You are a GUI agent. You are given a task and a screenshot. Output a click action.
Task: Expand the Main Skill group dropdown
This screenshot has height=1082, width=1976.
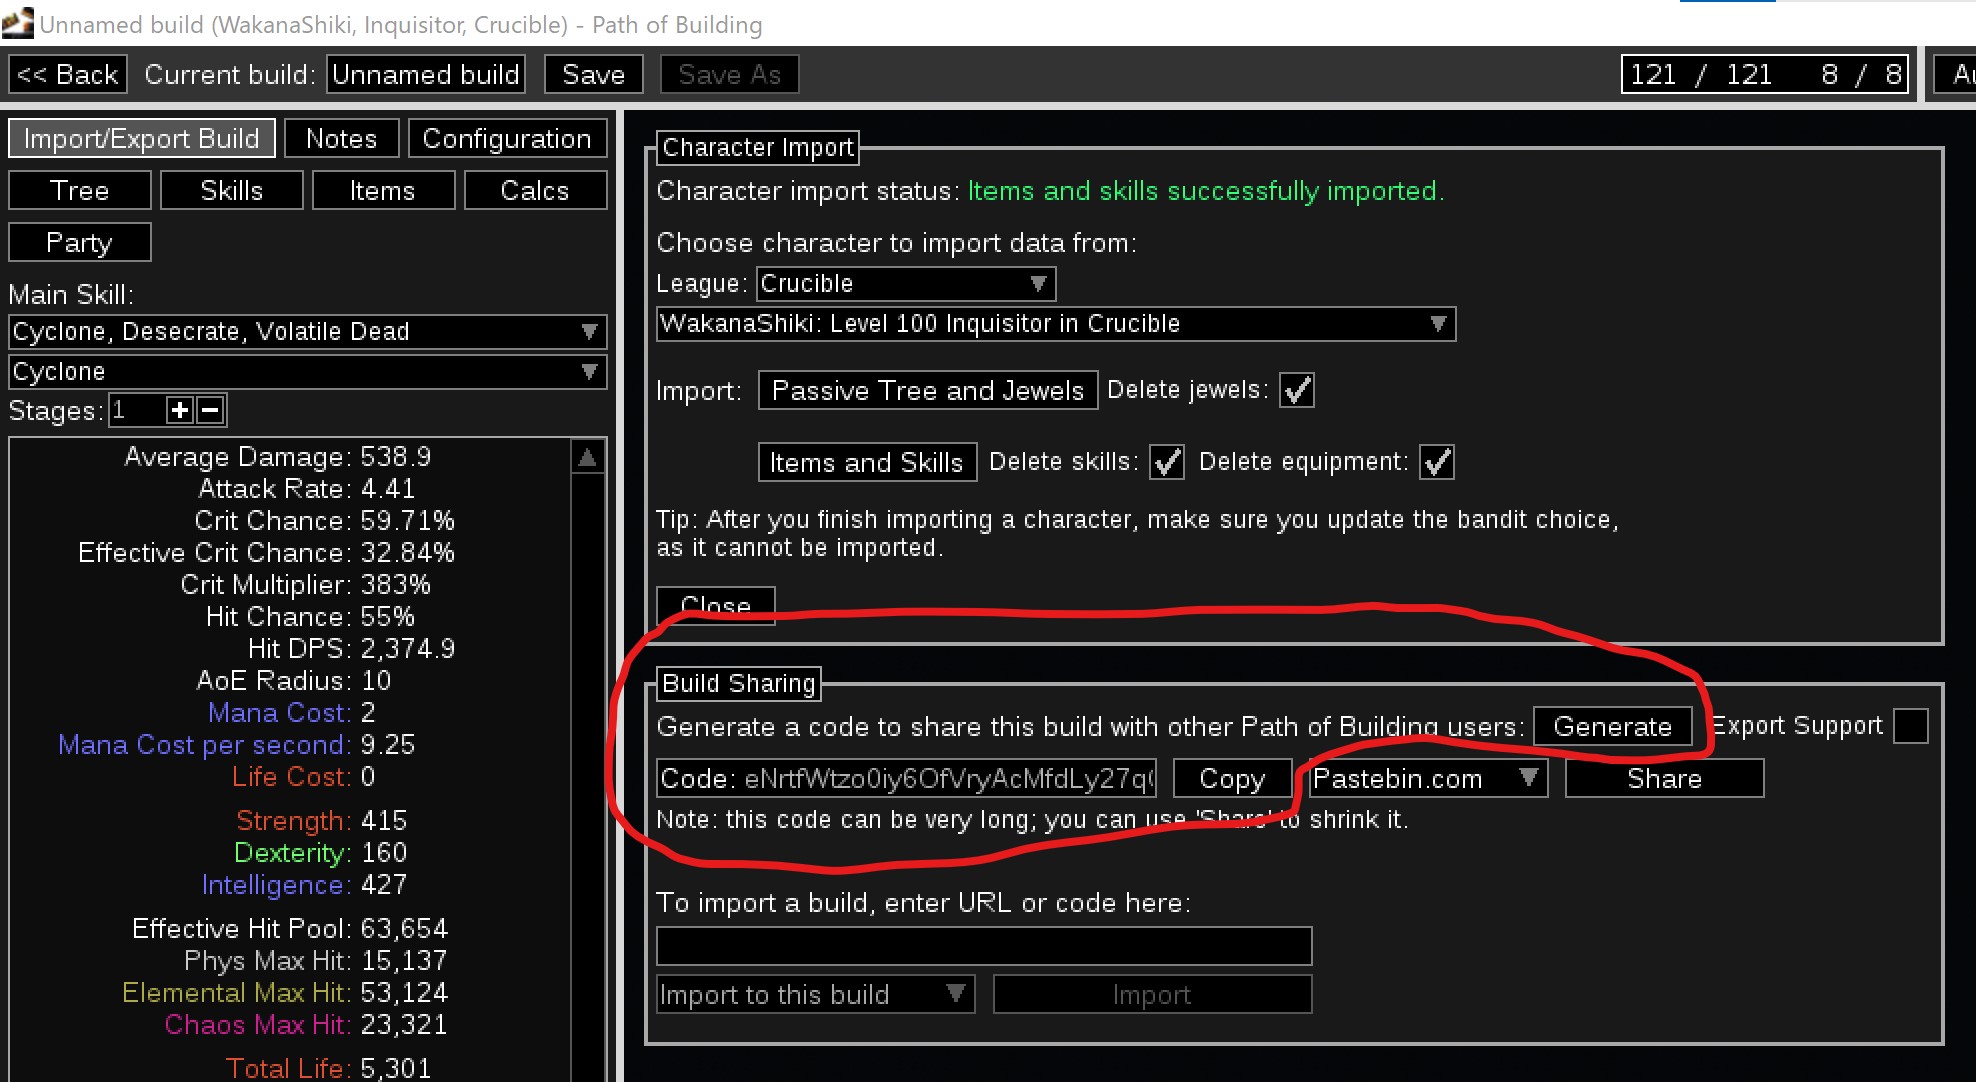[x=307, y=332]
